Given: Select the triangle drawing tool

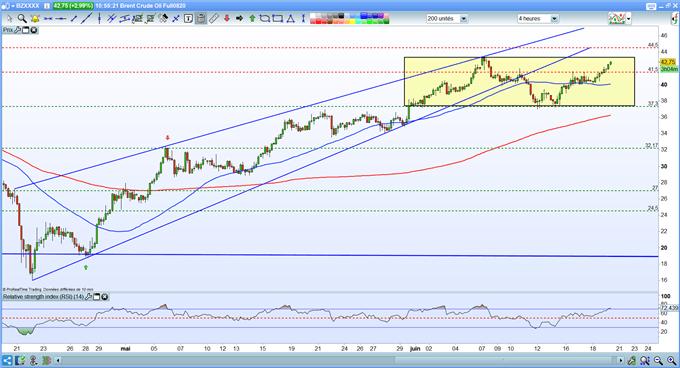Looking at the screenshot, I should tap(291, 19).
